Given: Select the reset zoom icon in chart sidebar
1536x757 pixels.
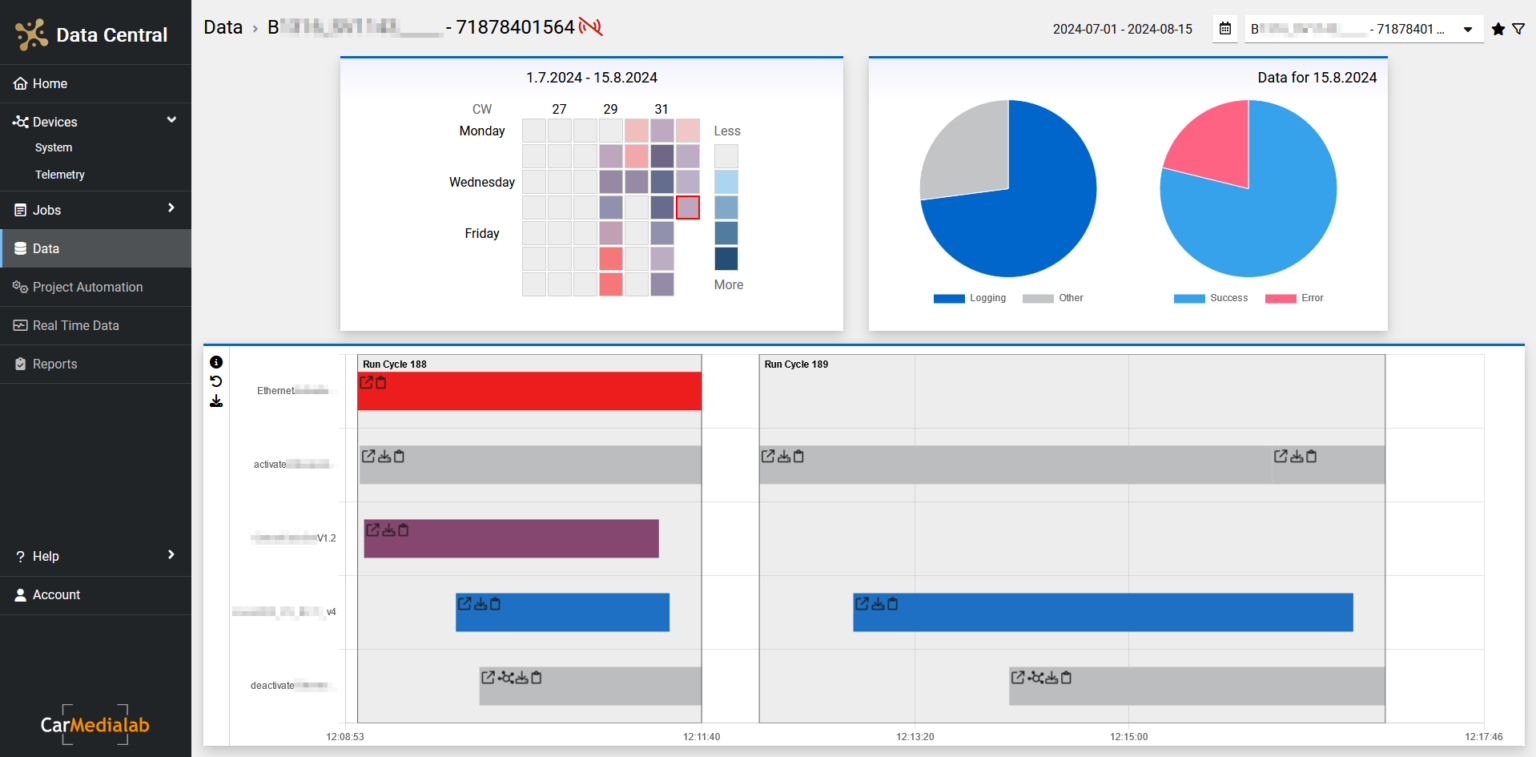Looking at the screenshot, I should [x=216, y=381].
